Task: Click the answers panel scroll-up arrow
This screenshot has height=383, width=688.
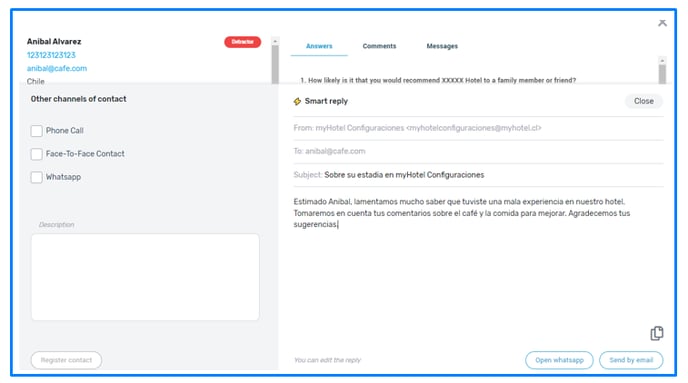Action: pyautogui.click(x=662, y=61)
